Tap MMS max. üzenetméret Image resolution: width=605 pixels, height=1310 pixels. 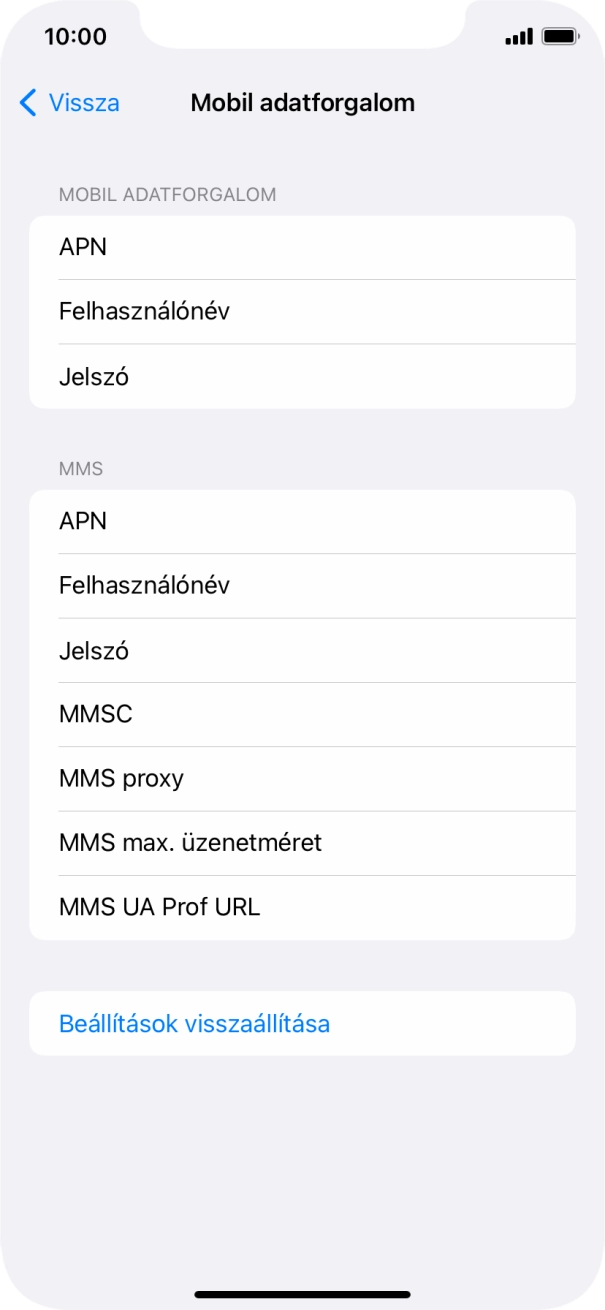[302, 843]
